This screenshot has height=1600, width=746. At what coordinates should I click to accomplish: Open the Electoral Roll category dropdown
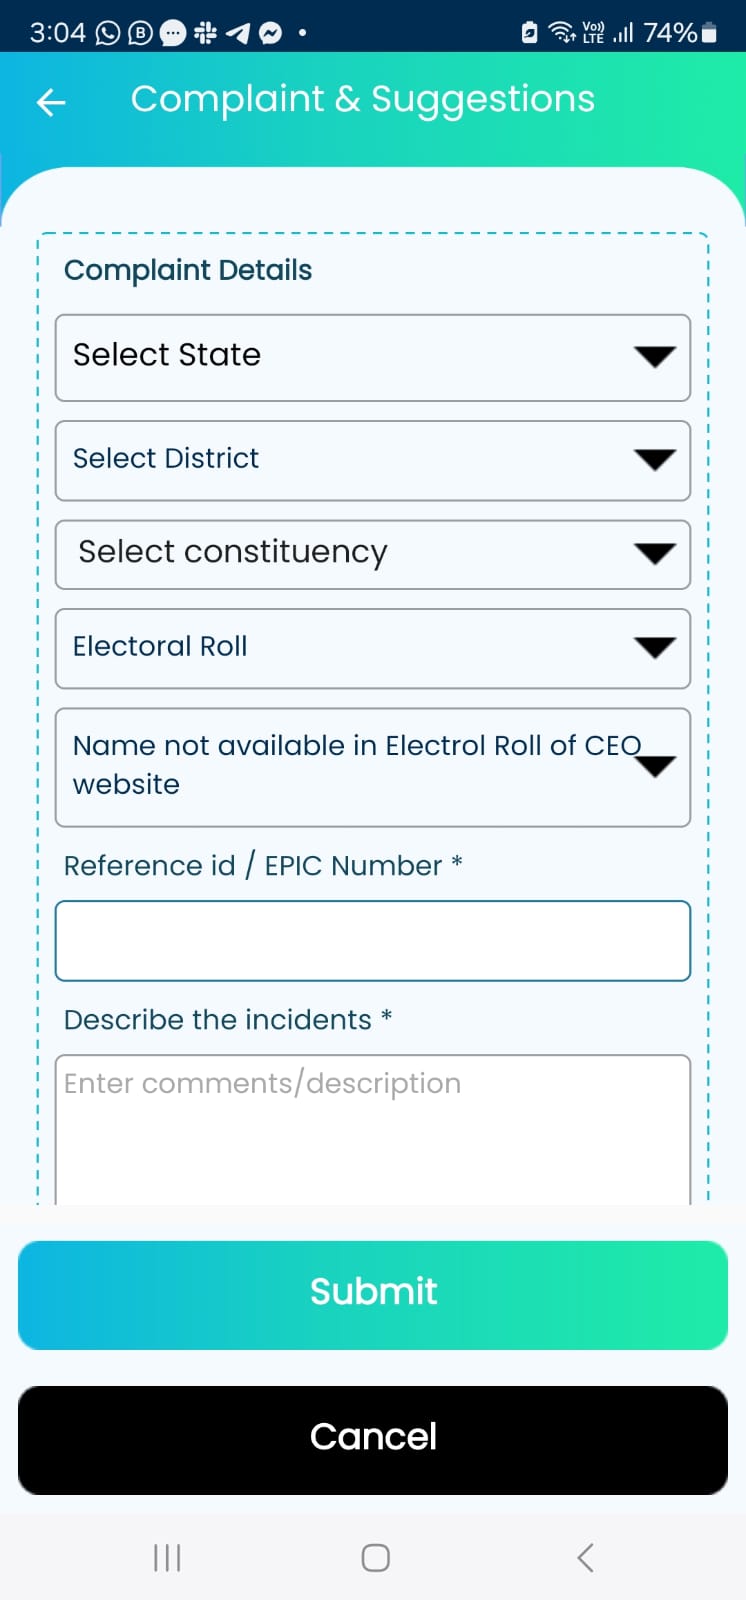point(372,648)
